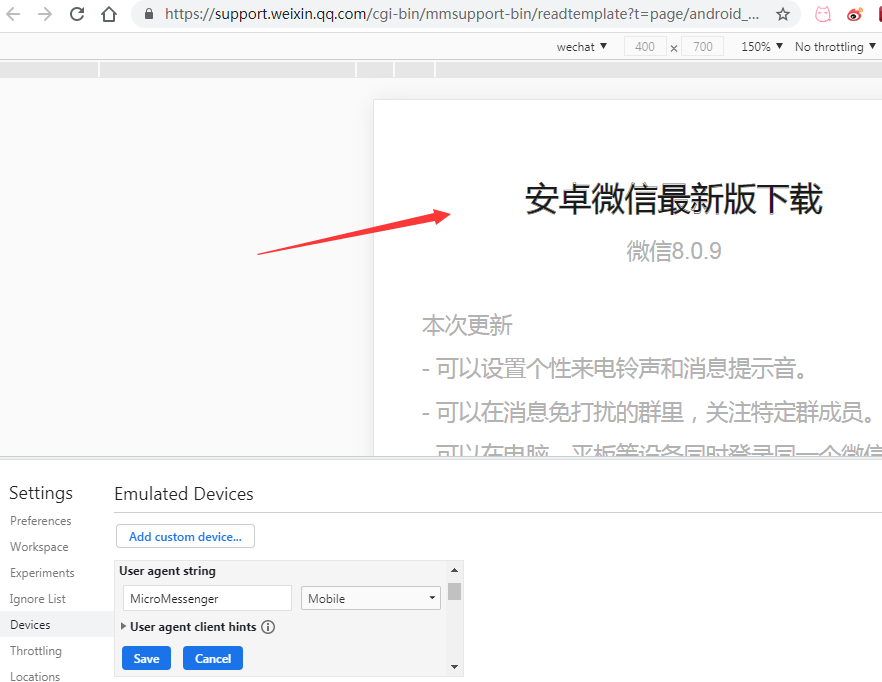882x682 pixels.
Task: Open the pink cat extension
Action: 822,14
